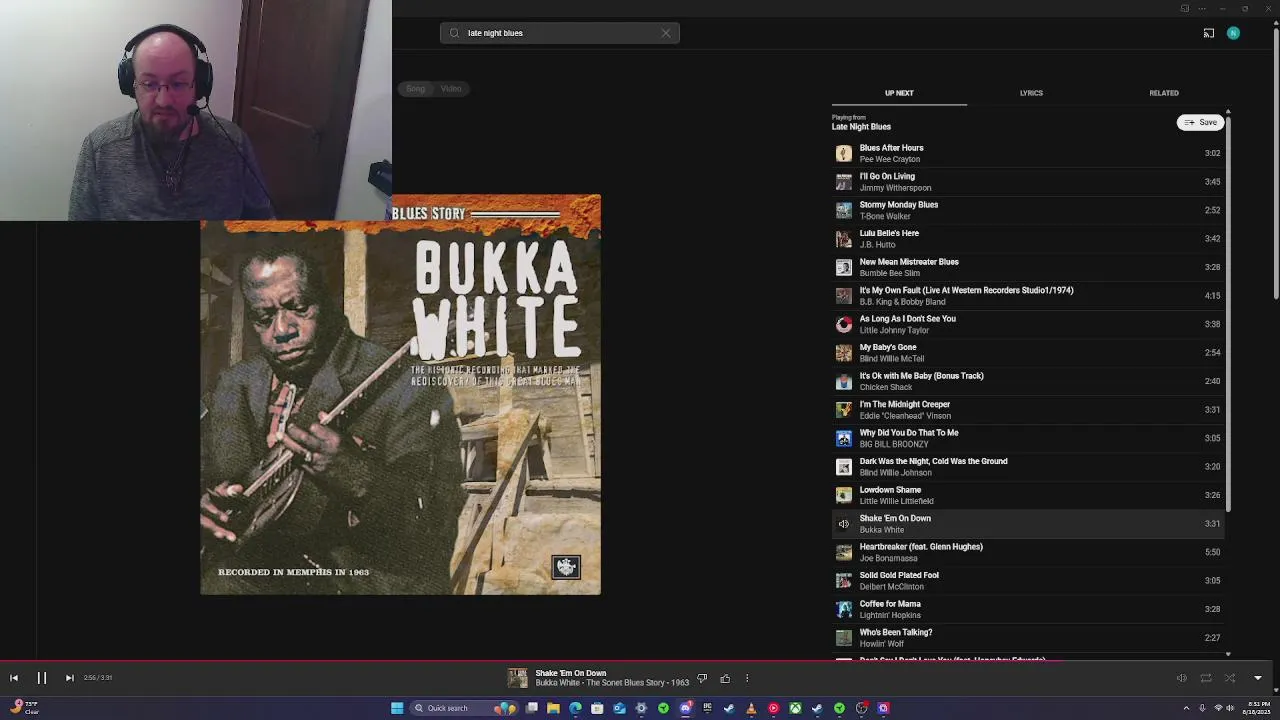1280x720 pixels.
Task: Like Shake 'Em On Down
Action: [x=725, y=679]
